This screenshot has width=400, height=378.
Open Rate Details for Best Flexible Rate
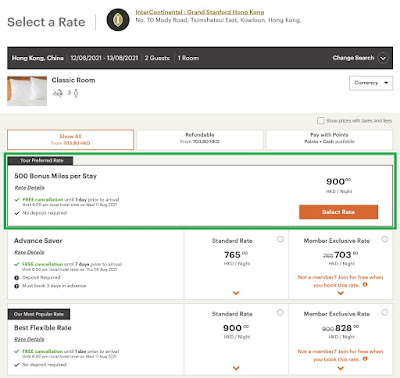(x=29, y=339)
